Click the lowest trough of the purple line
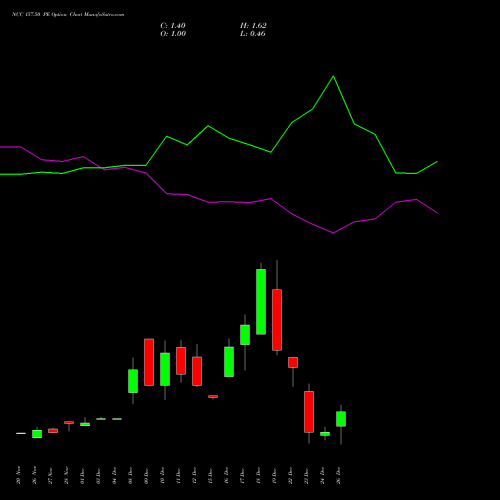This screenshot has width=500, height=500. (333, 233)
